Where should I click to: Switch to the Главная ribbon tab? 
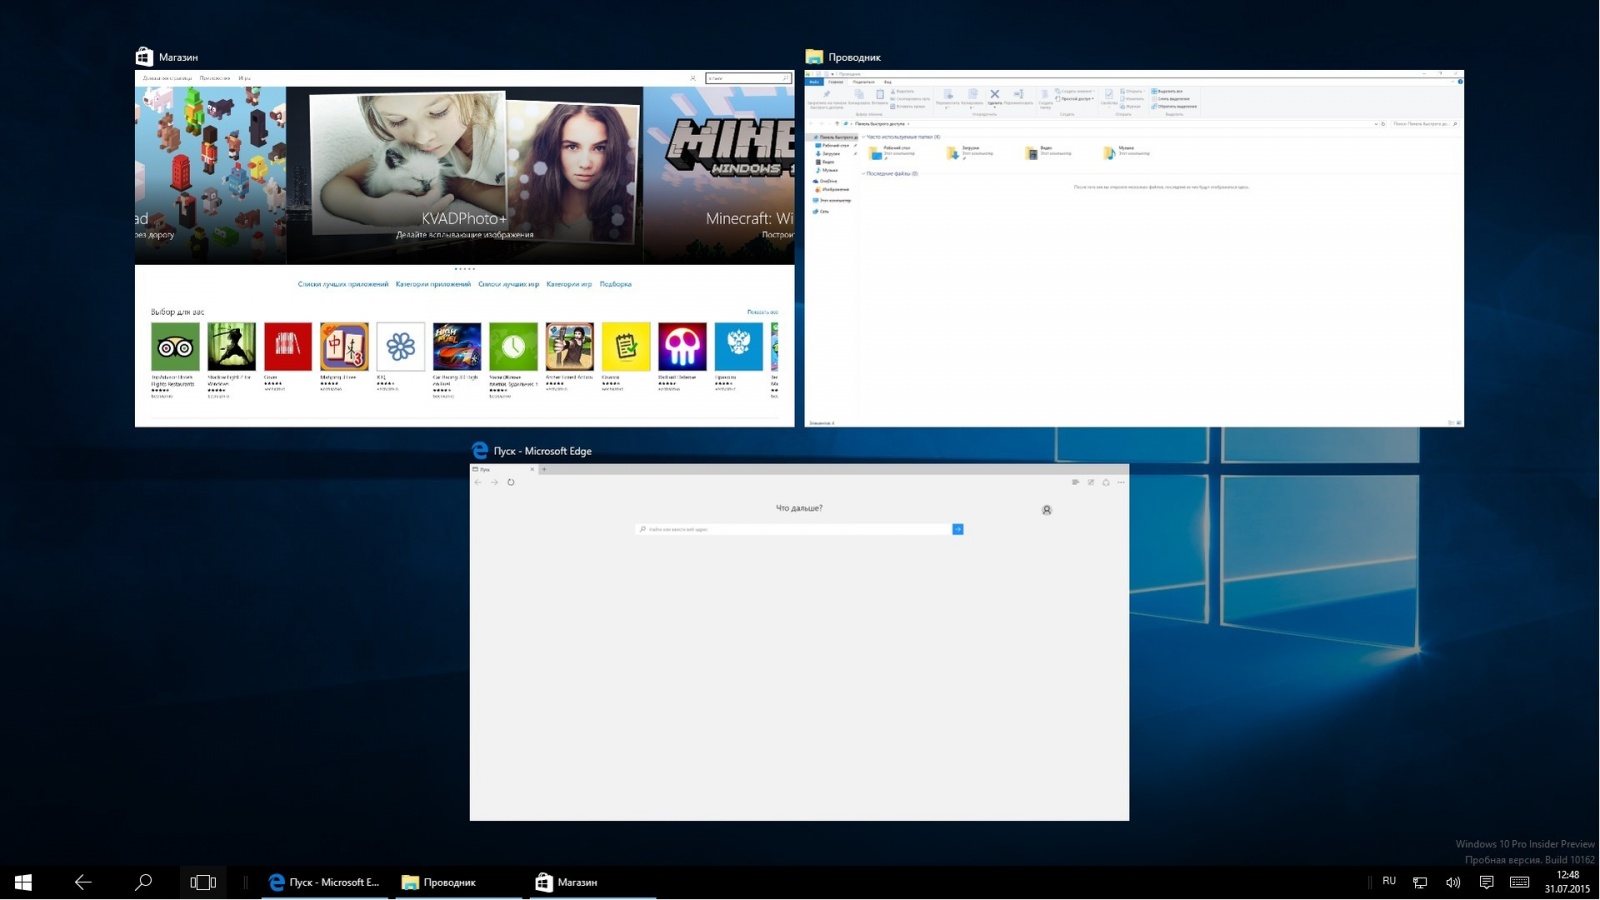tap(836, 82)
